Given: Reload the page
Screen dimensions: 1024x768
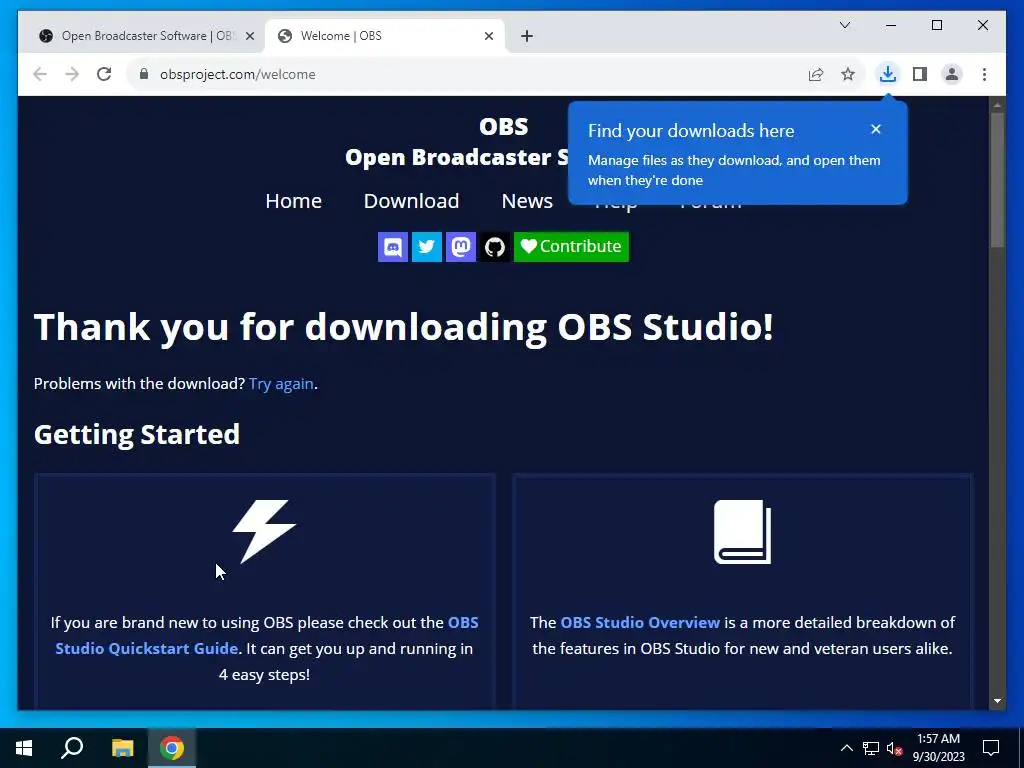Looking at the screenshot, I should click(104, 74).
